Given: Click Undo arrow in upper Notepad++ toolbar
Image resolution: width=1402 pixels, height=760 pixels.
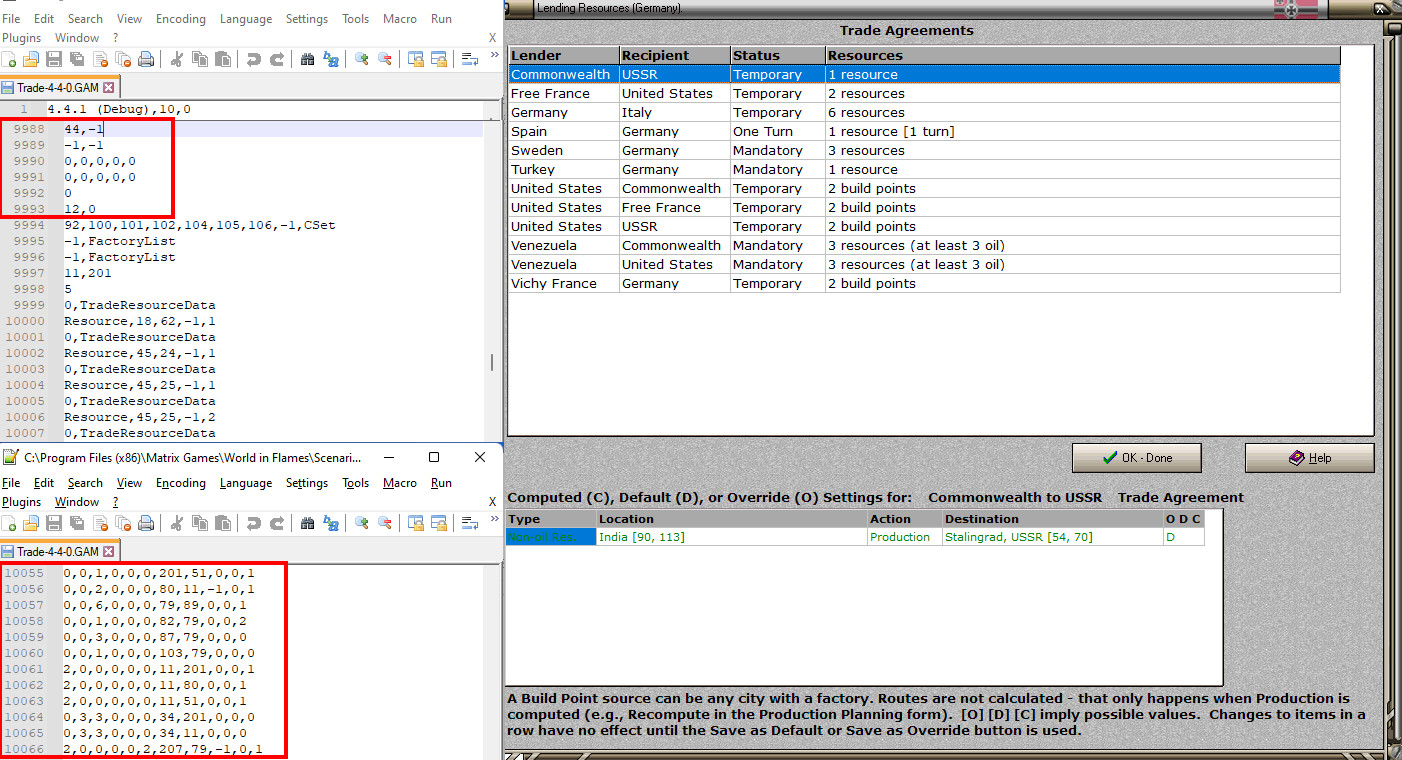Looking at the screenshot, I should click(x=254, y=59).
